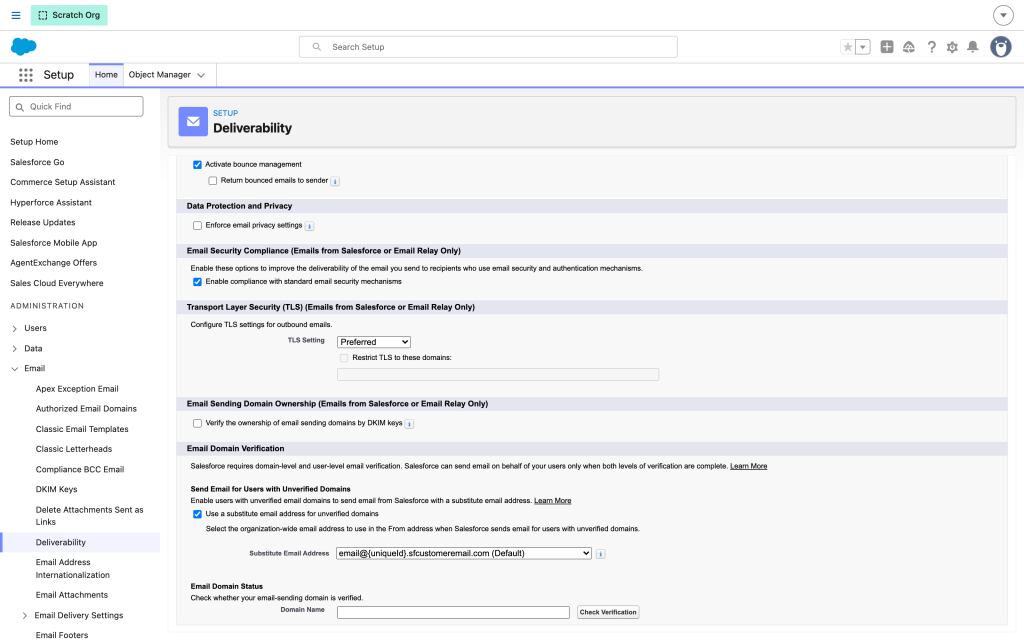The height and width of the screenshot is (640, 1024).
Task: Open Salesforce Mobile App
Action: point(54,243)
